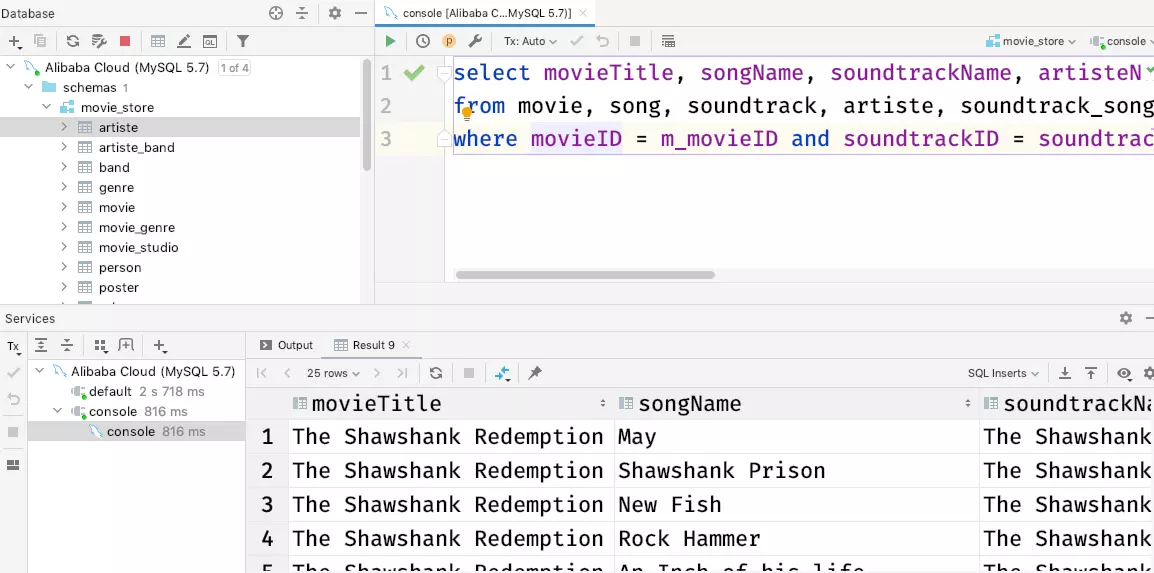
Task: Toggle in-editor results layout icon
Action: pos(669,41)
